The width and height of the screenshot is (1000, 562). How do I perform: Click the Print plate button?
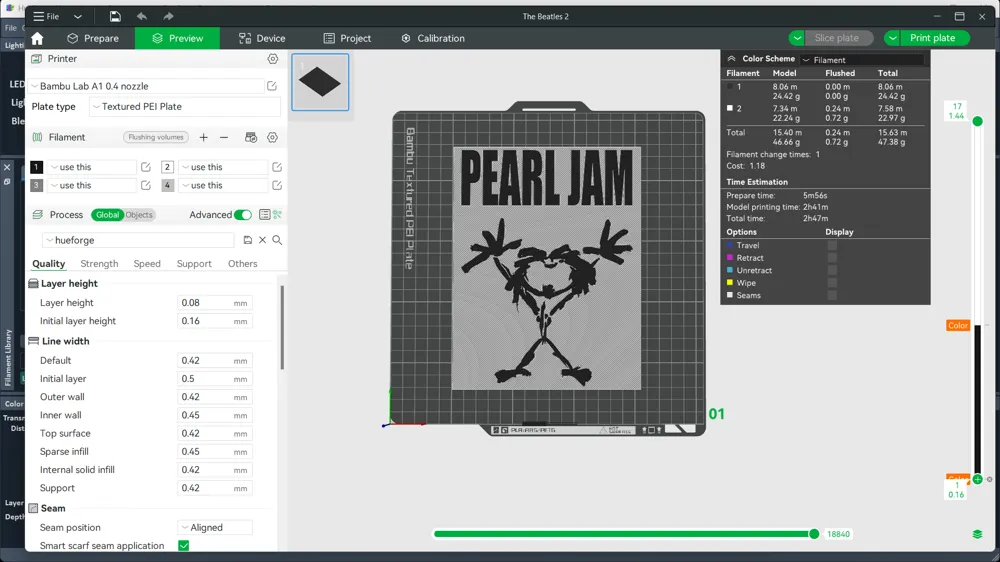click(933, 38)
